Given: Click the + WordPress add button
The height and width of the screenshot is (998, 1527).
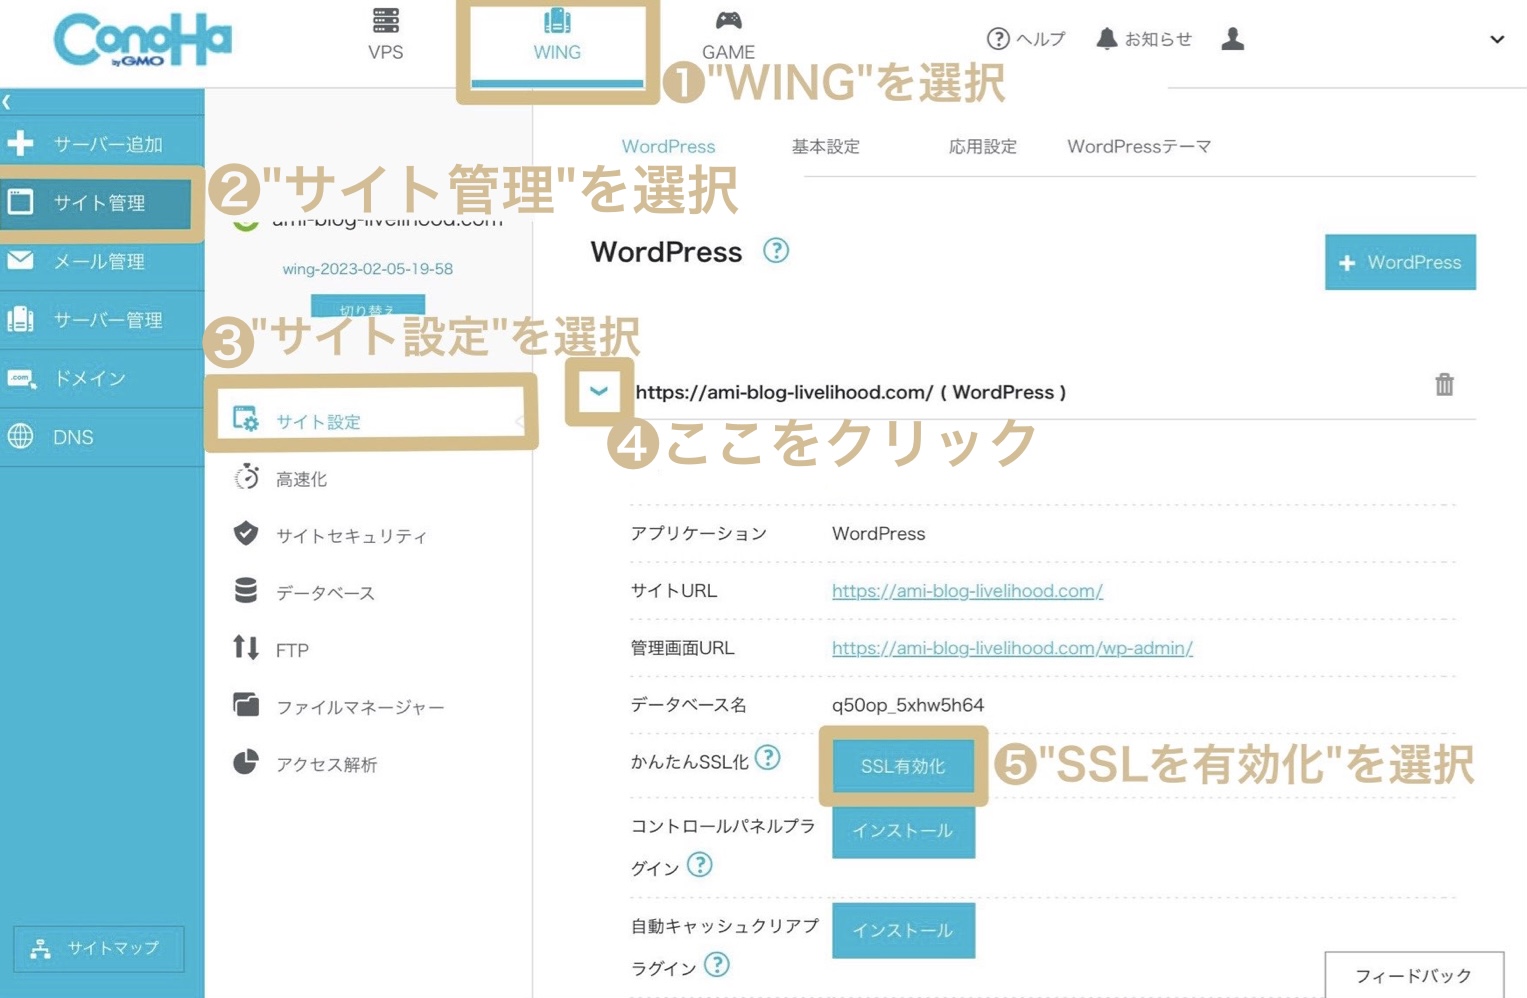Looking at the screenshot, I should point(1400,262).
